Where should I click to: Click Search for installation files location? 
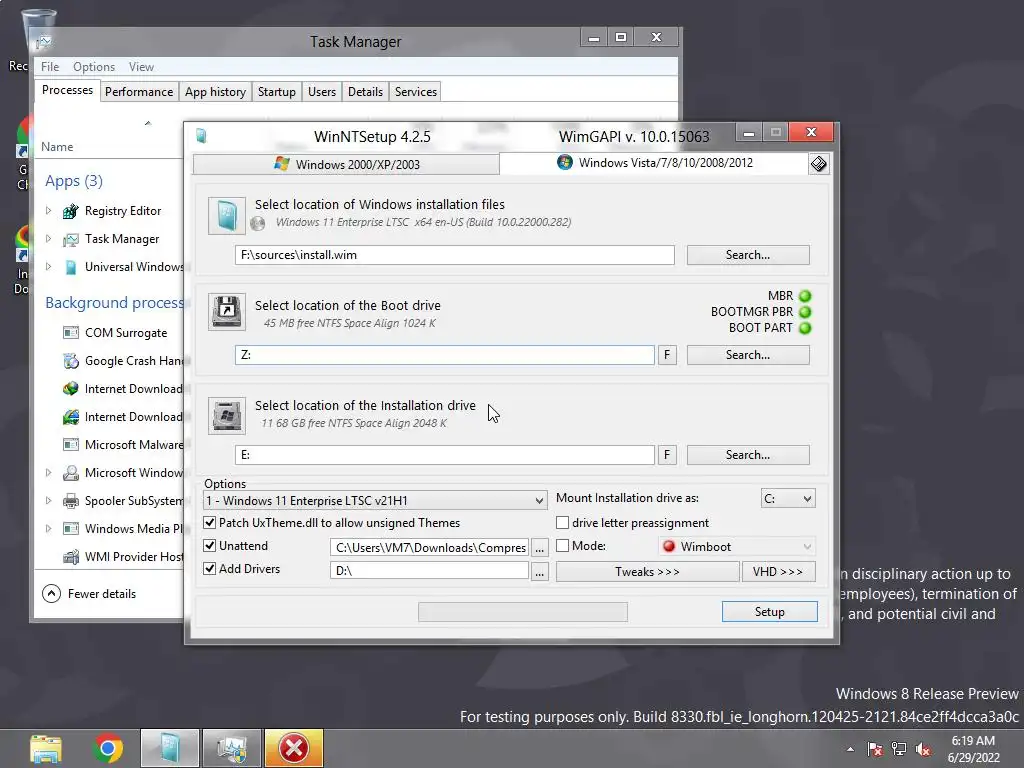coord(748,255)
